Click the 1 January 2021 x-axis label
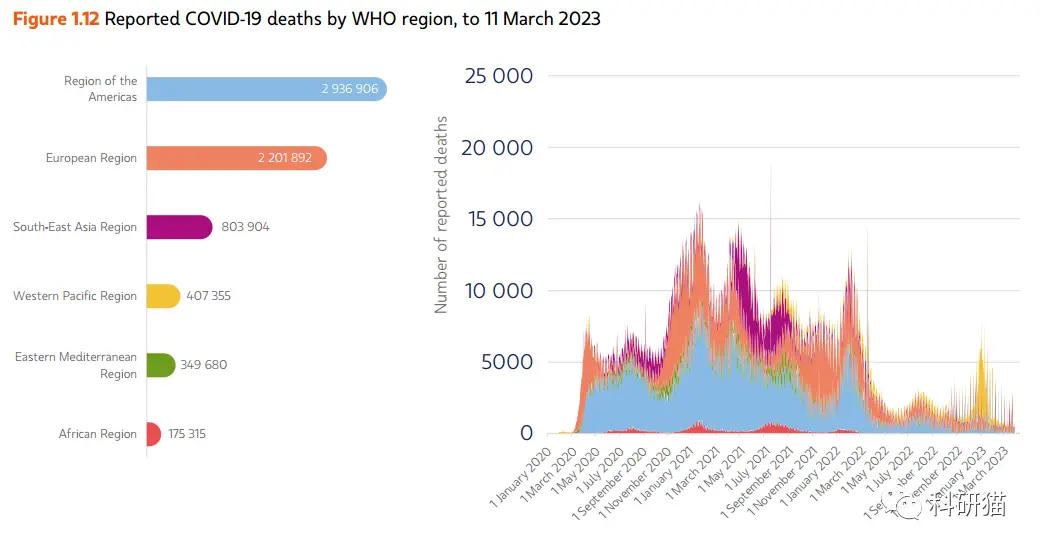1040x550 pixels. click(663, 476)
